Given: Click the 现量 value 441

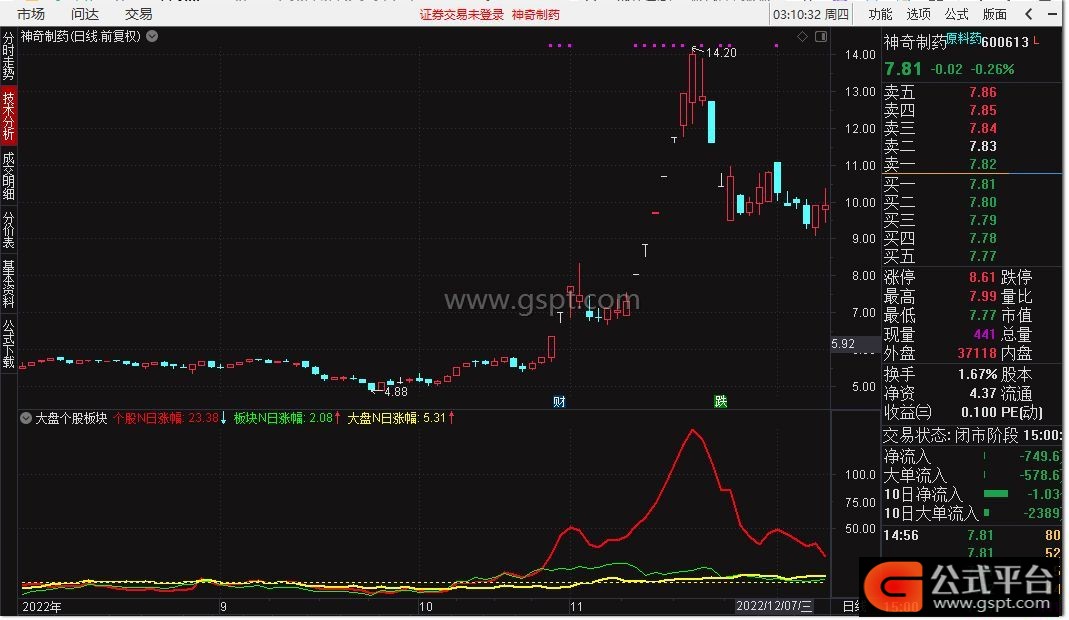Looking at the screenshot, I should click(984, 335).
